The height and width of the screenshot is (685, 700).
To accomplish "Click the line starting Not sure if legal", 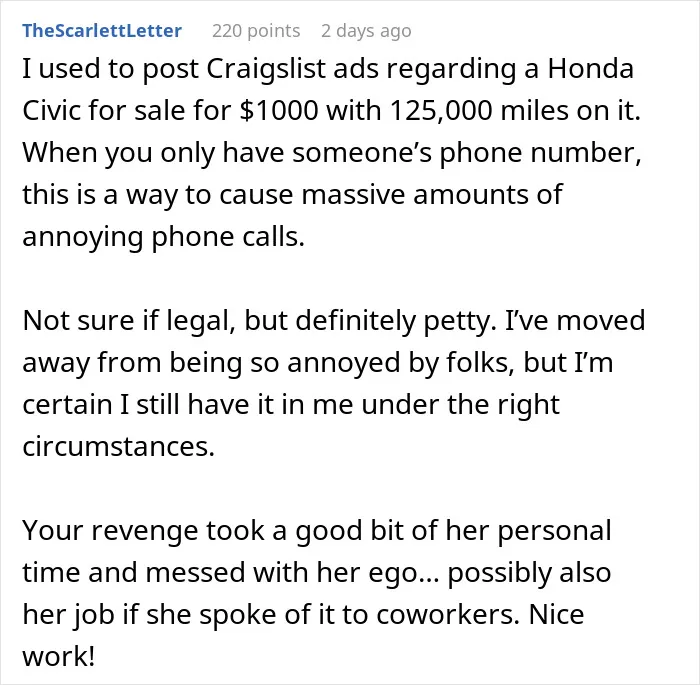I will click(333, 321).
